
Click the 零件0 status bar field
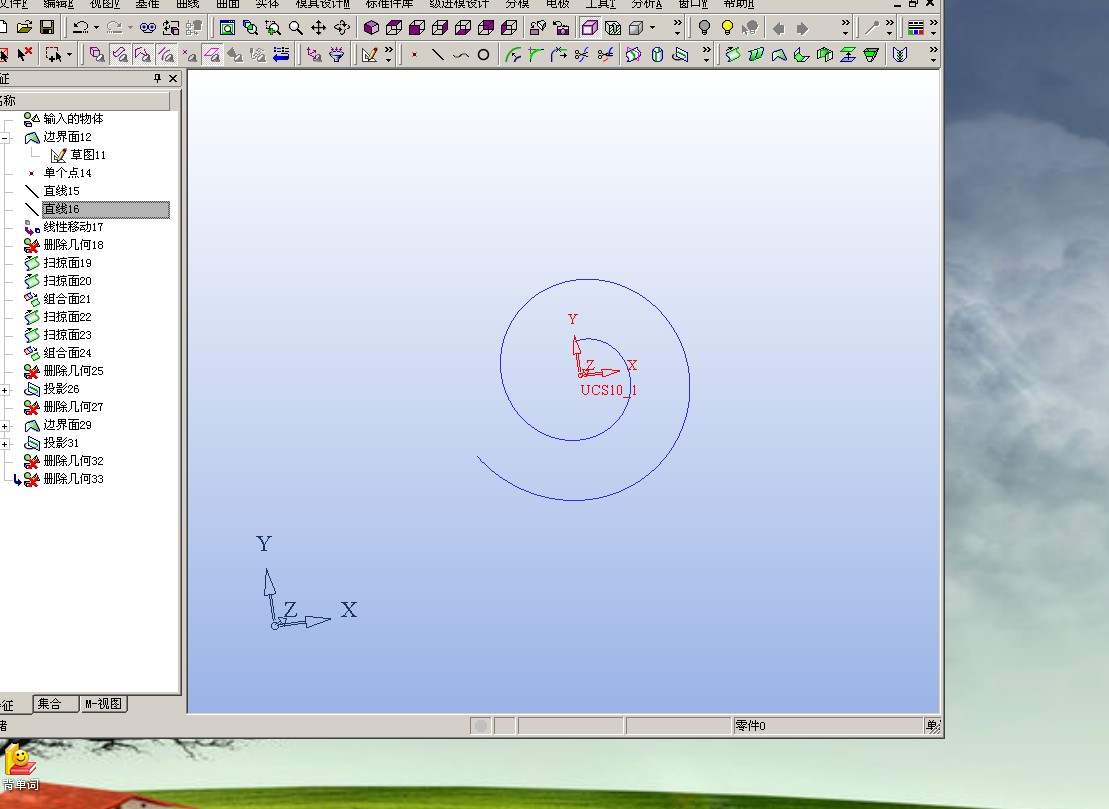coord(828,726)
